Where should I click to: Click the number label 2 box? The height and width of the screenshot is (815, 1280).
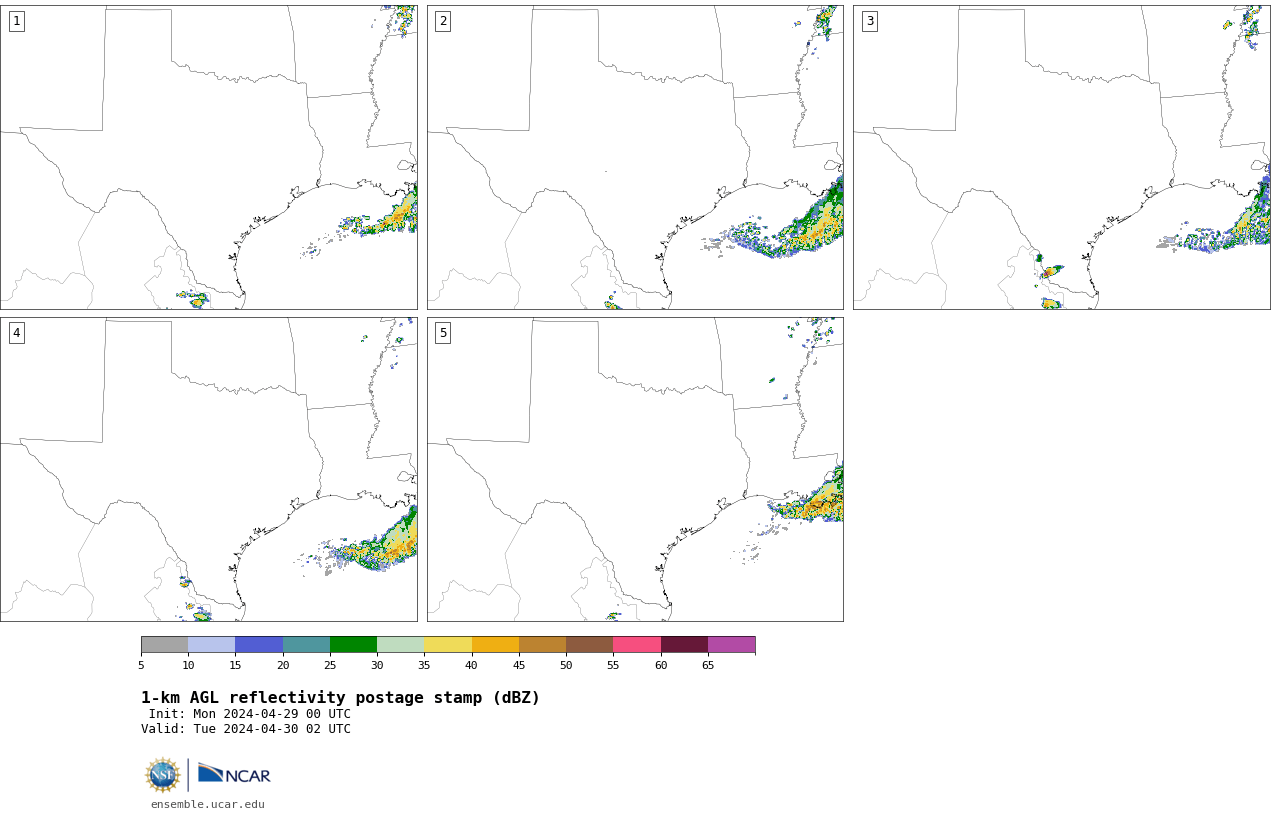pos(443,21)
